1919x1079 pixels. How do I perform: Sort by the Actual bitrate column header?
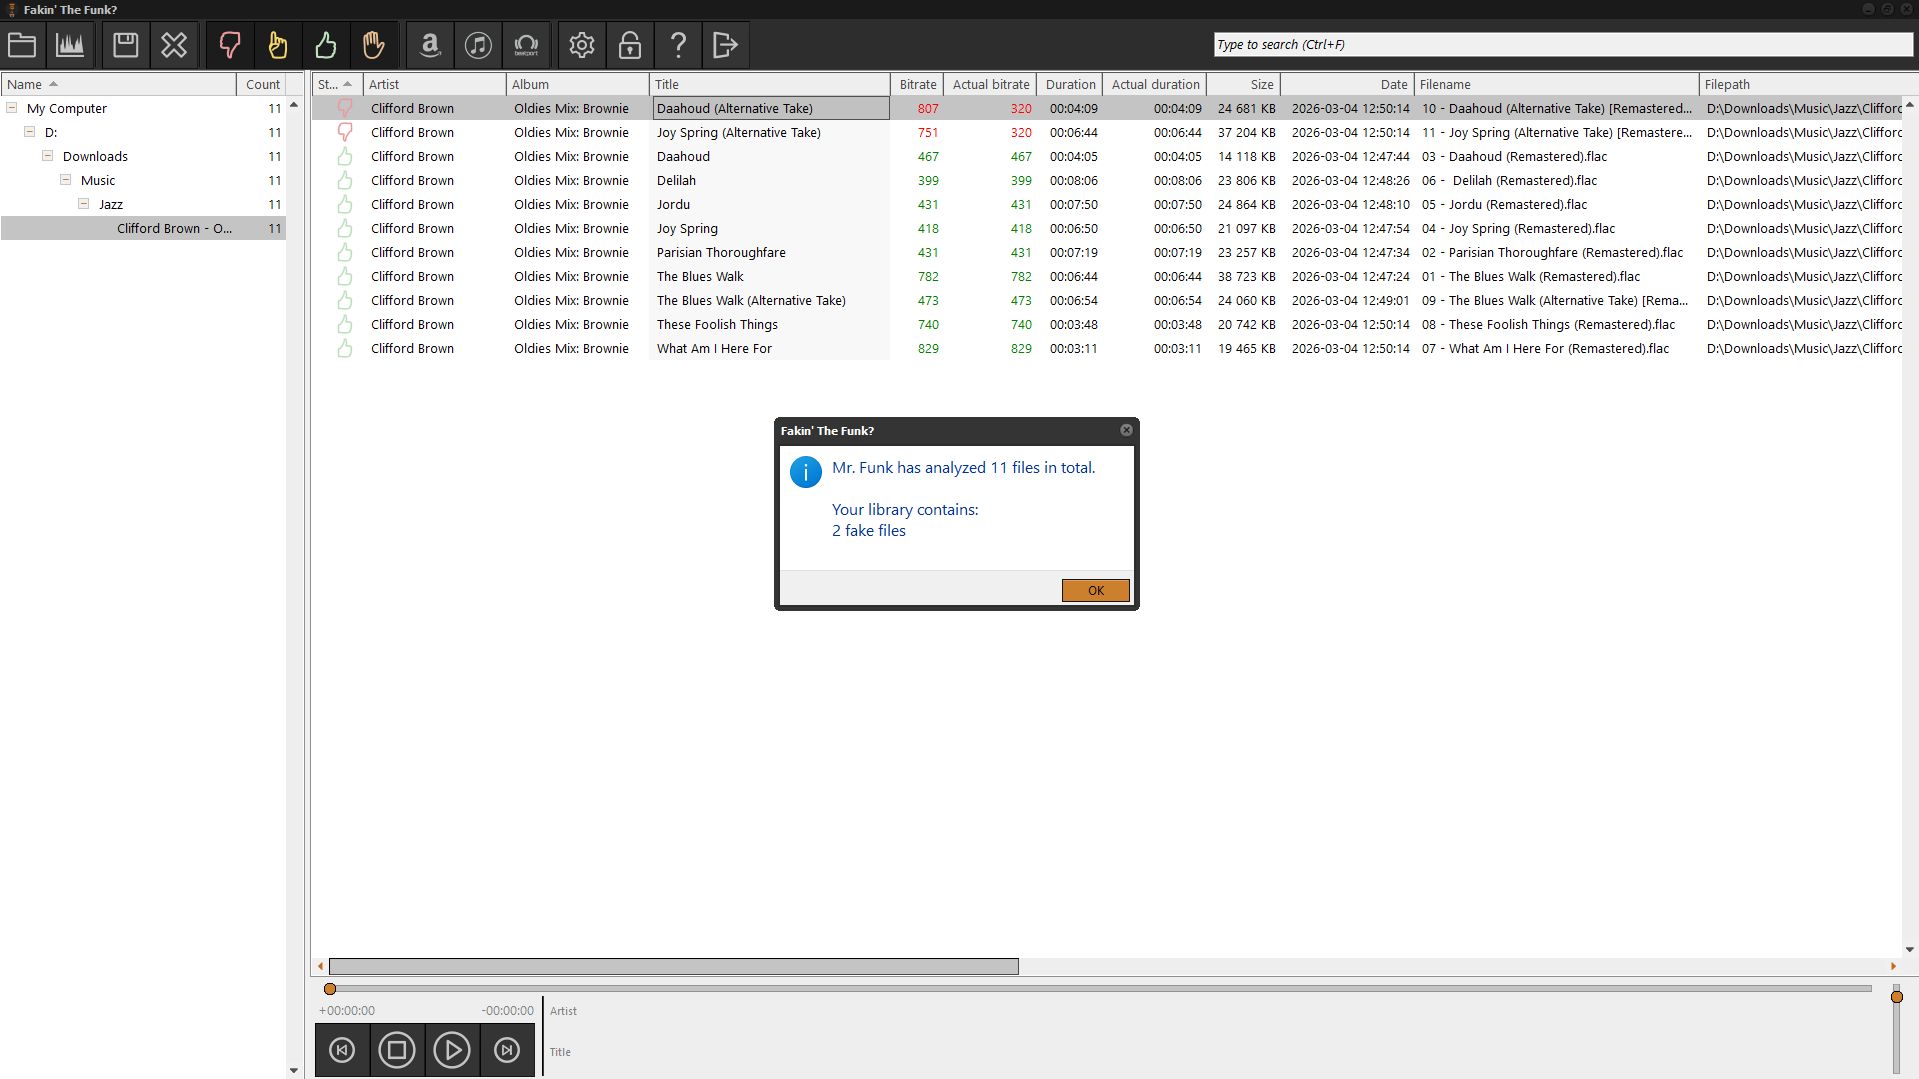coord(990,85)
